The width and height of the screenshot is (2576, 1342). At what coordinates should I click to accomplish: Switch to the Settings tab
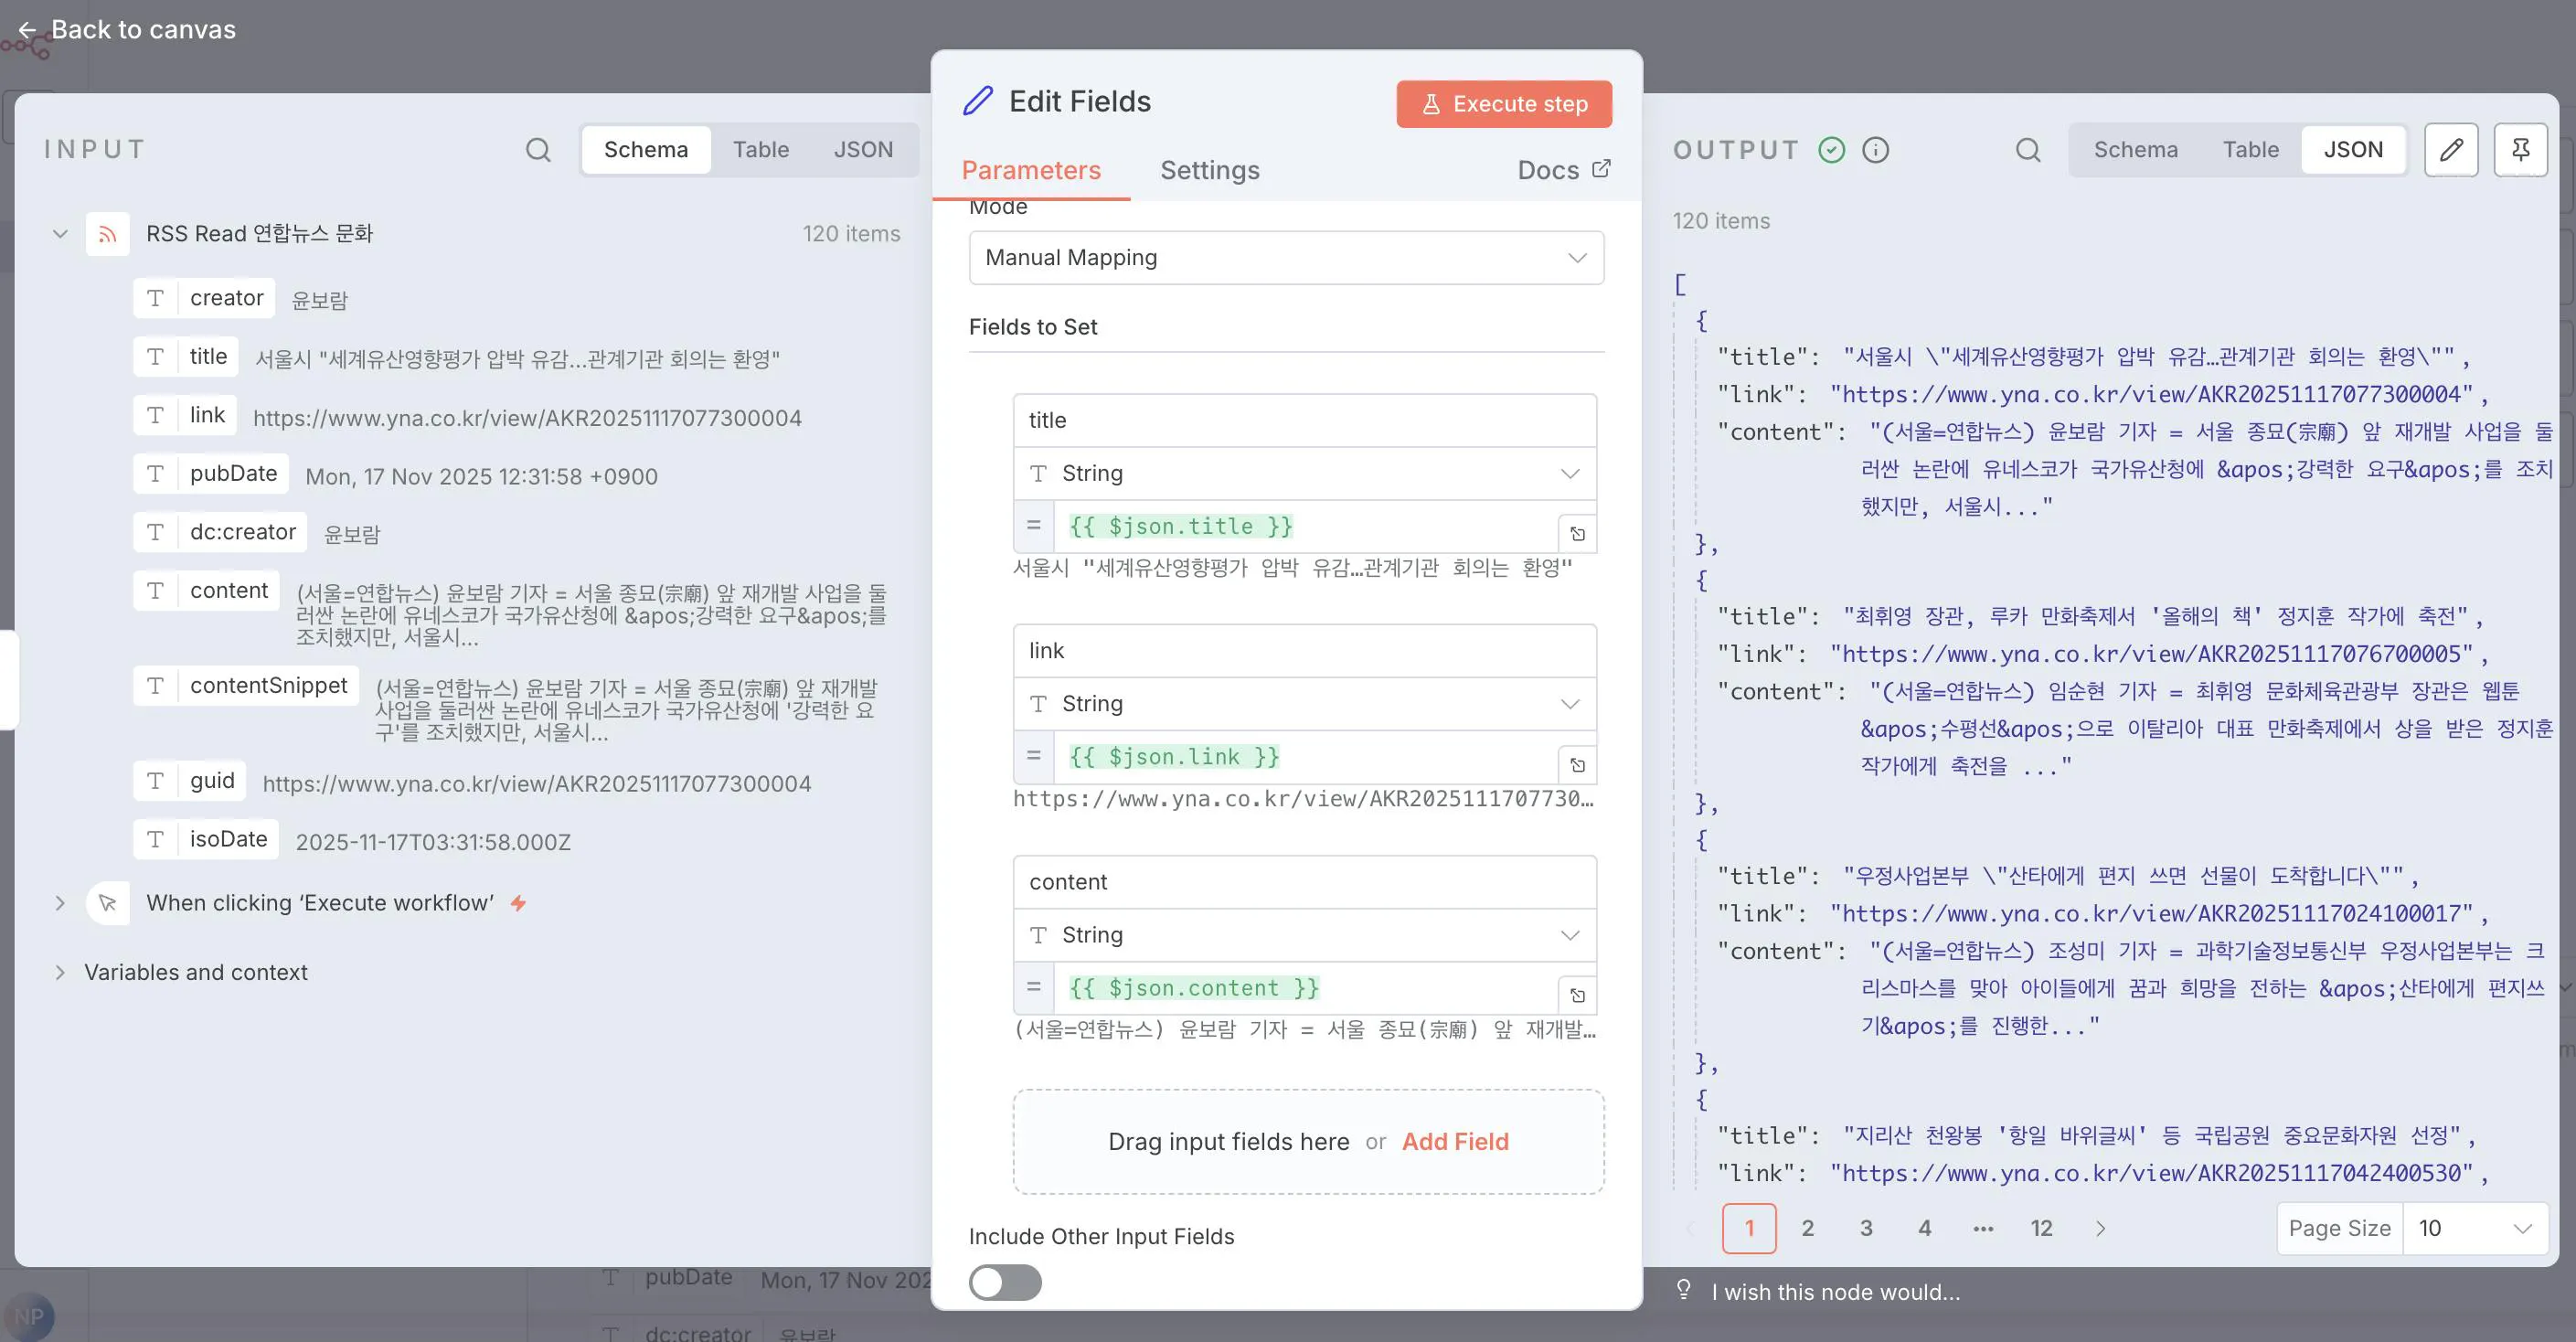(1209, 170)
